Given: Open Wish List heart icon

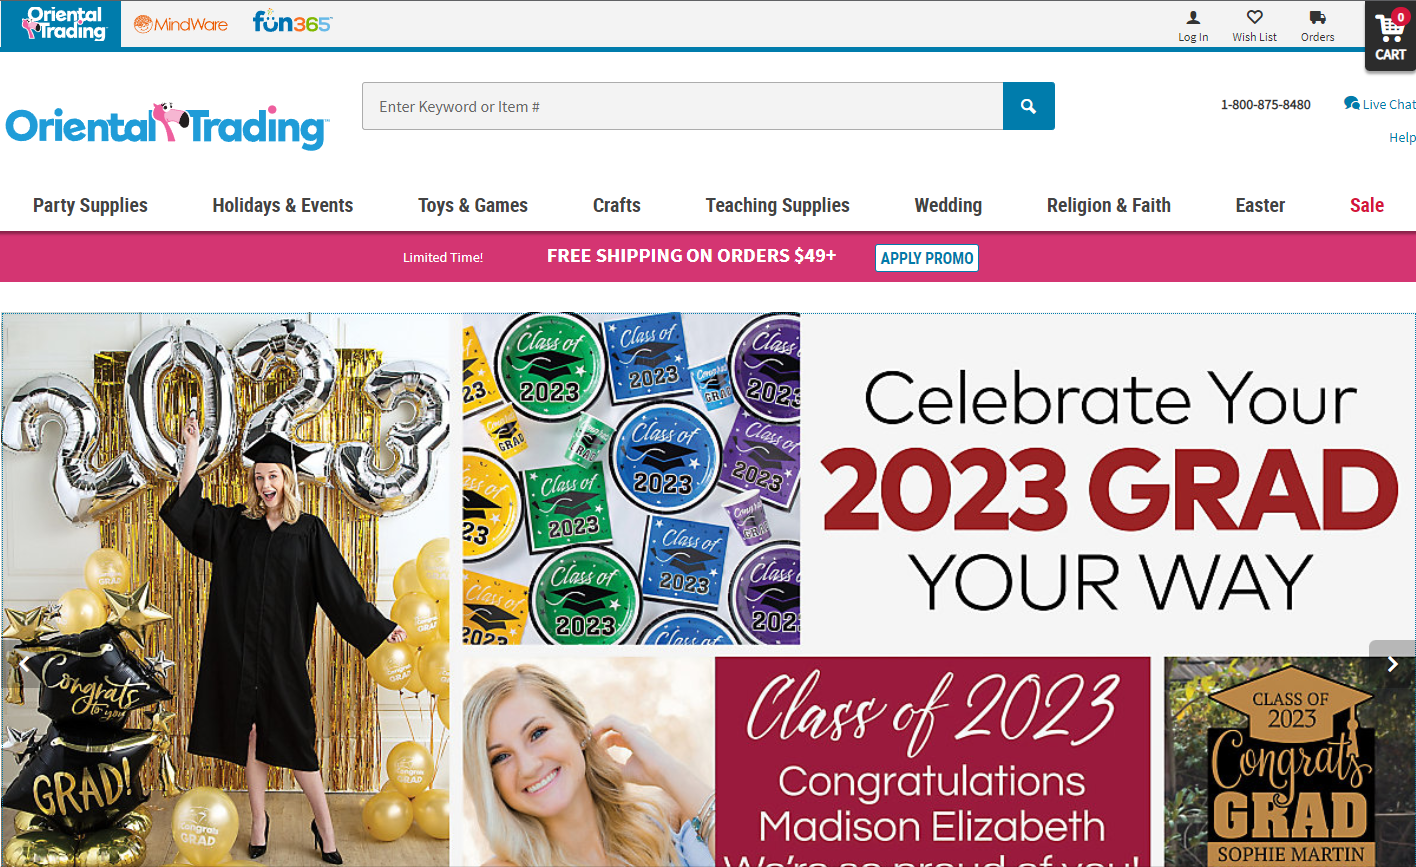Looking at the screenshot, I should pyautogui.click(x=1254, y=17).
